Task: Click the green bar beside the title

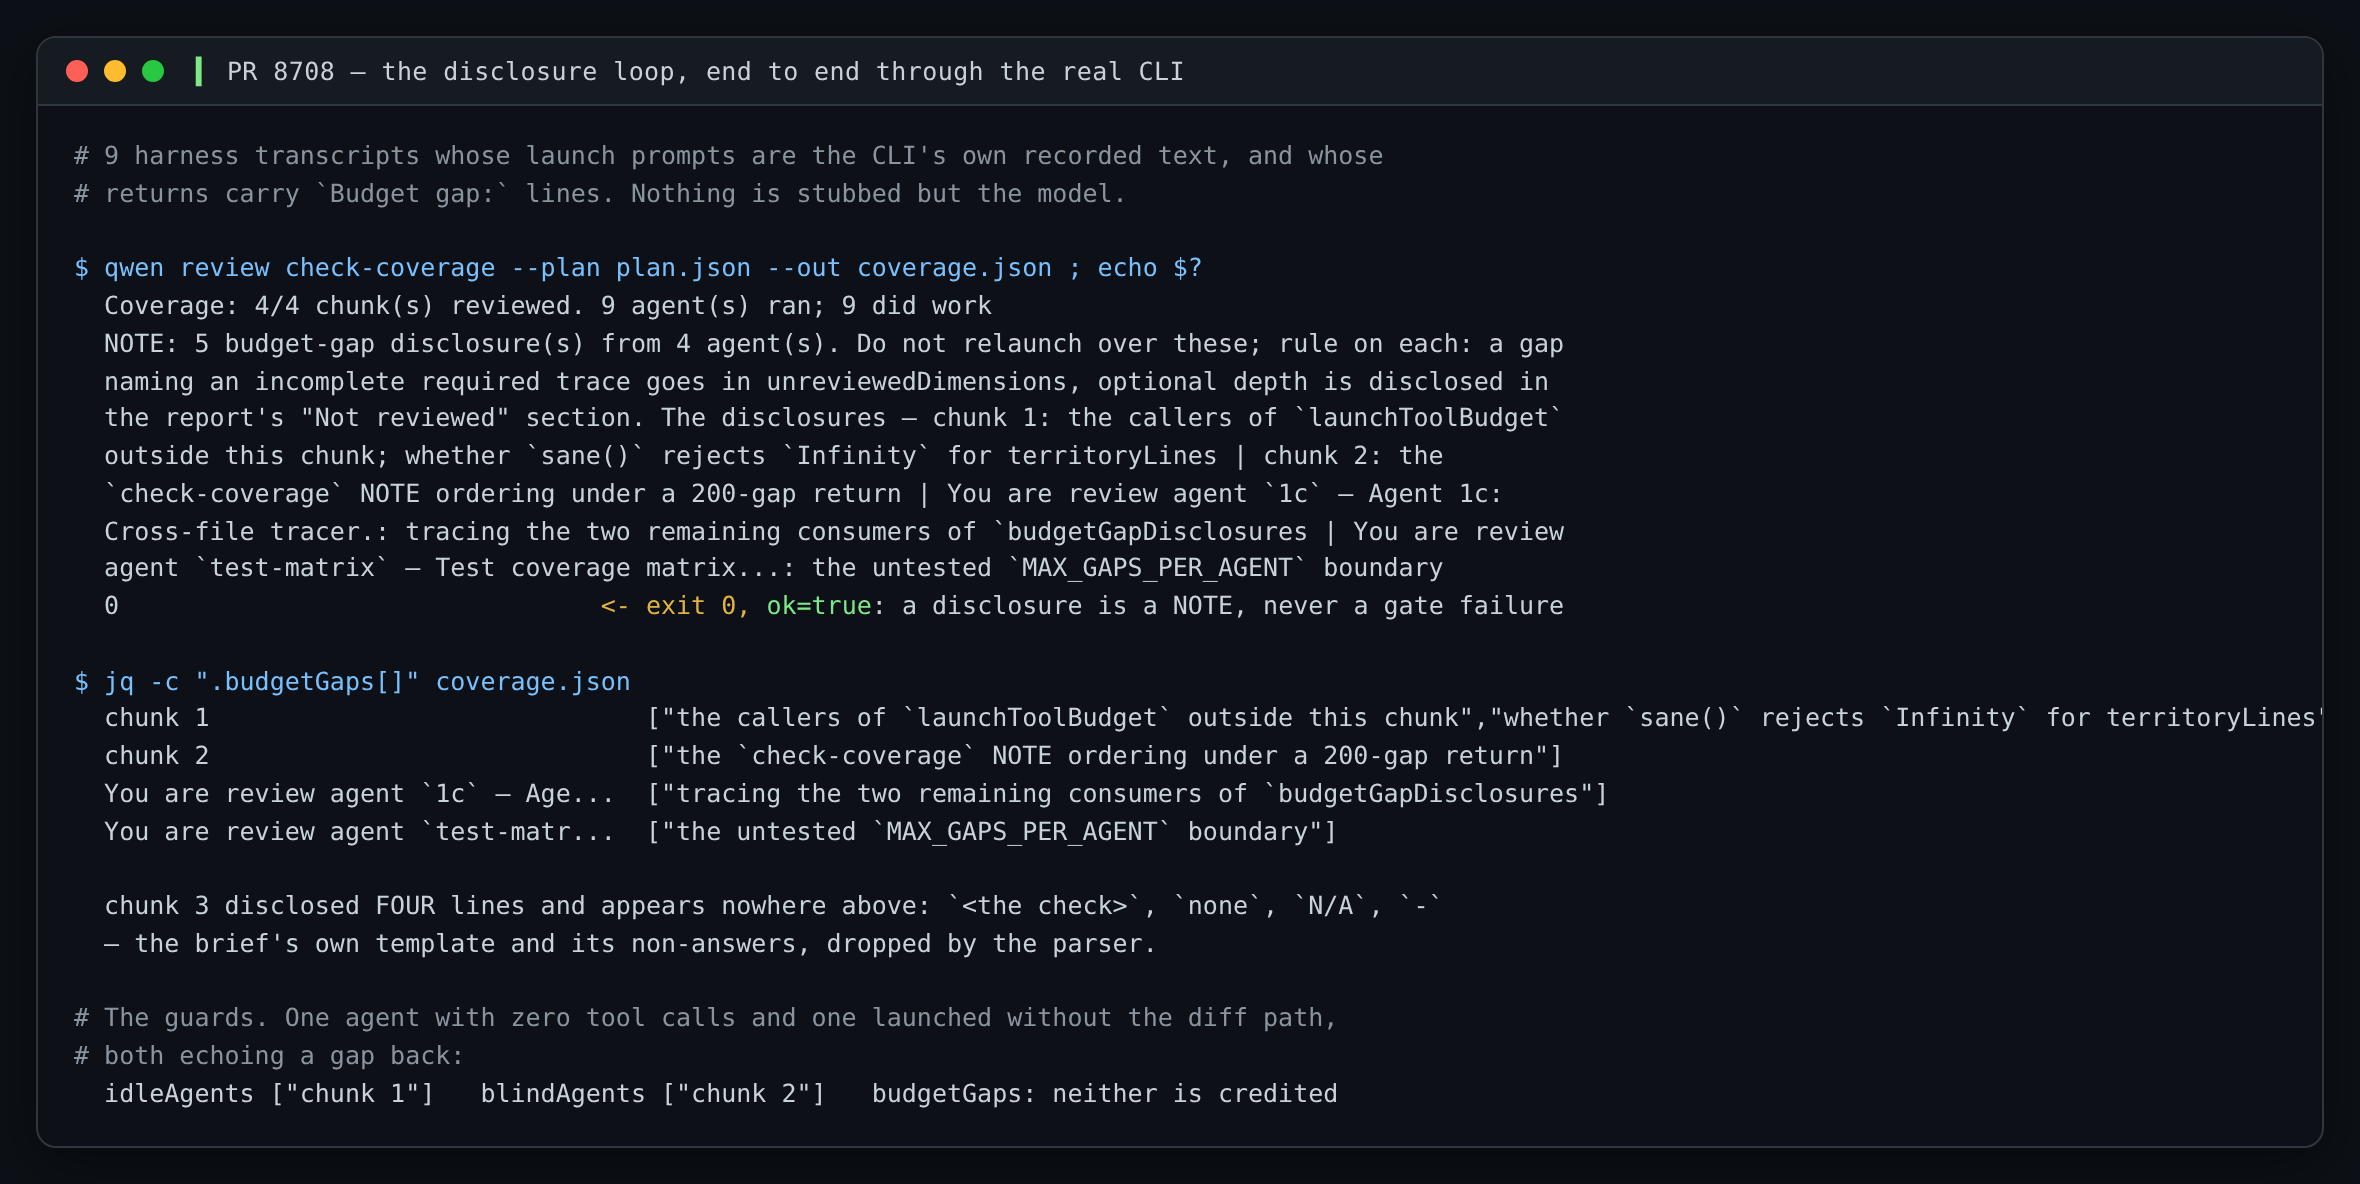Action: coord(198,71)
